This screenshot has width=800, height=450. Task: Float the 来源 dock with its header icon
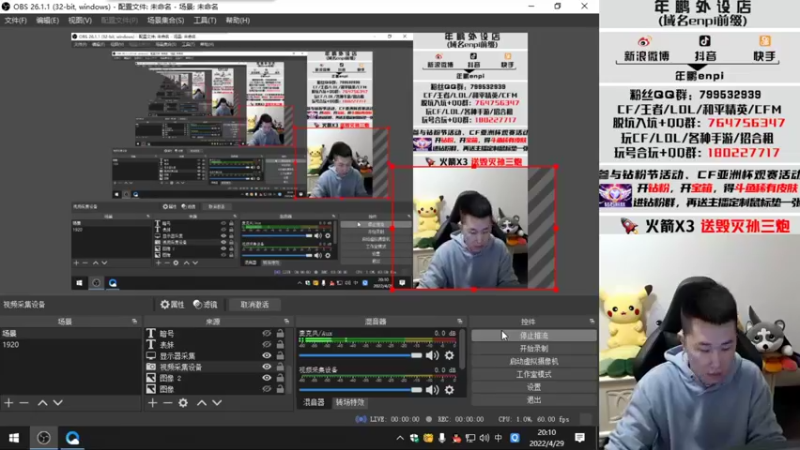pos(287,321)
